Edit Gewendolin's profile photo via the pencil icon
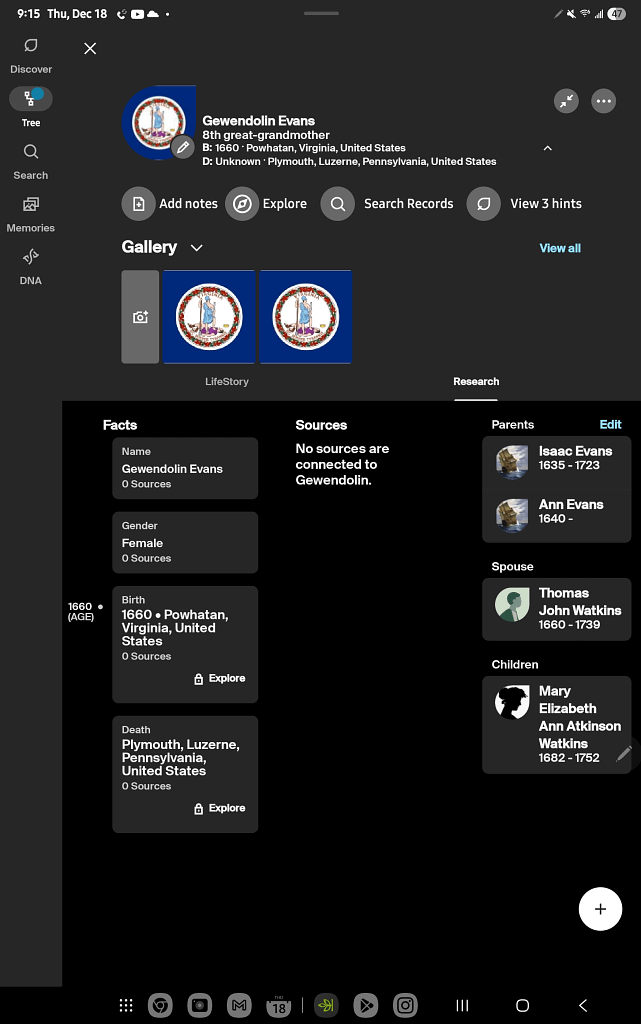The image size is (641, 1024). pyautogui.click(x=183, y=147)
